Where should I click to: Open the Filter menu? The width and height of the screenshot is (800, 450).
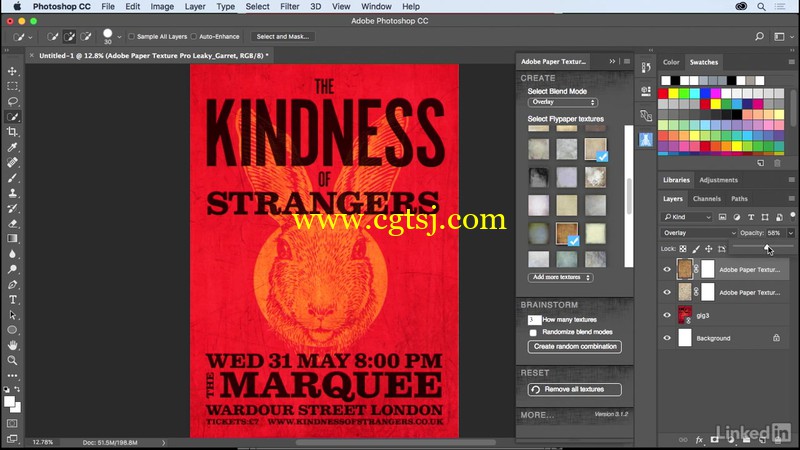coord(289,7)
